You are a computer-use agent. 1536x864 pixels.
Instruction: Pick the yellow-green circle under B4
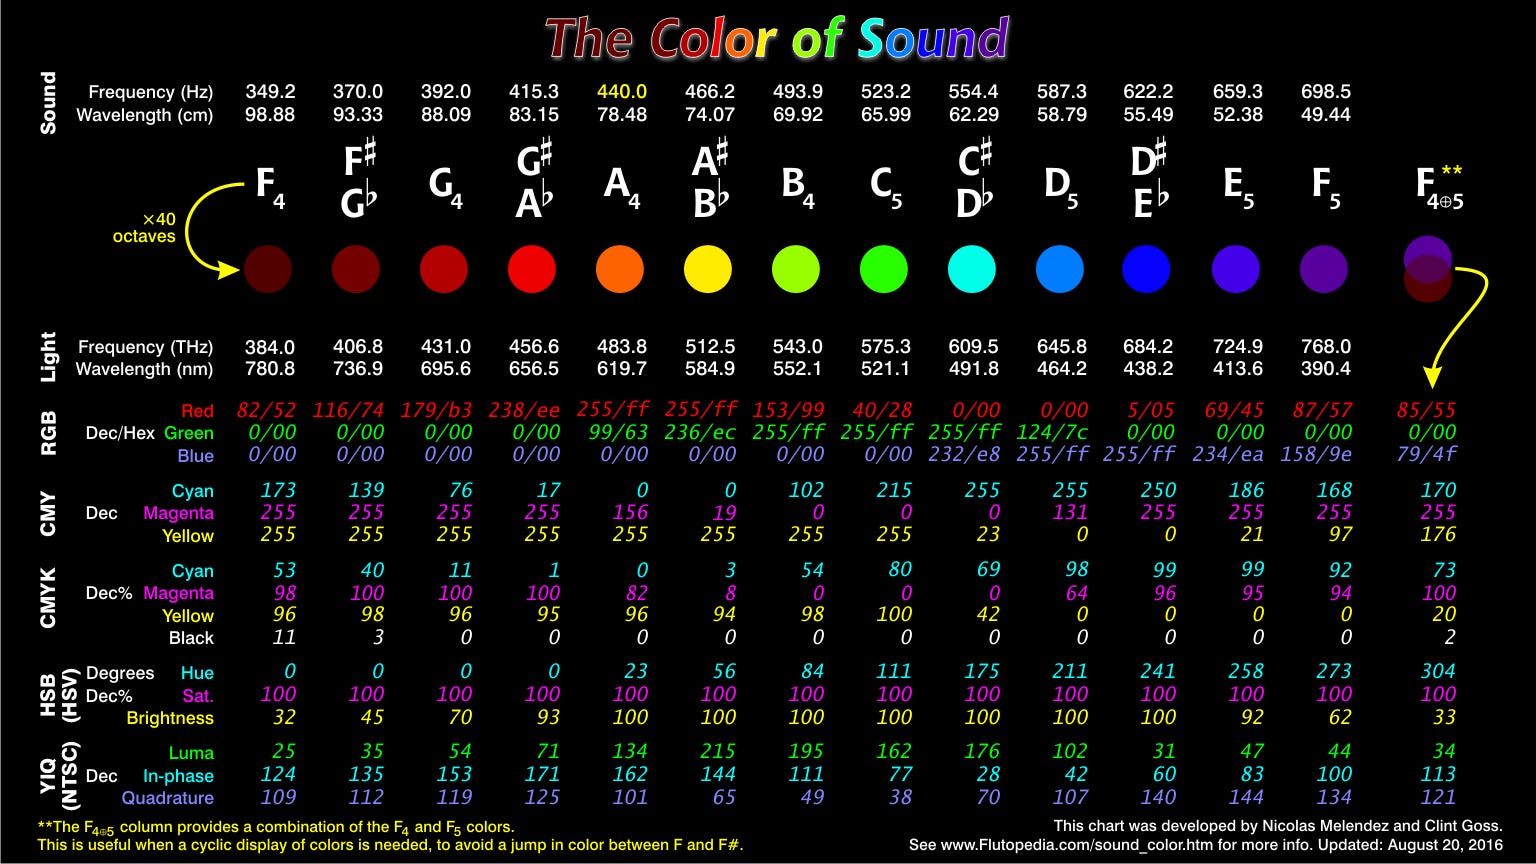click(x=796, y=269)
